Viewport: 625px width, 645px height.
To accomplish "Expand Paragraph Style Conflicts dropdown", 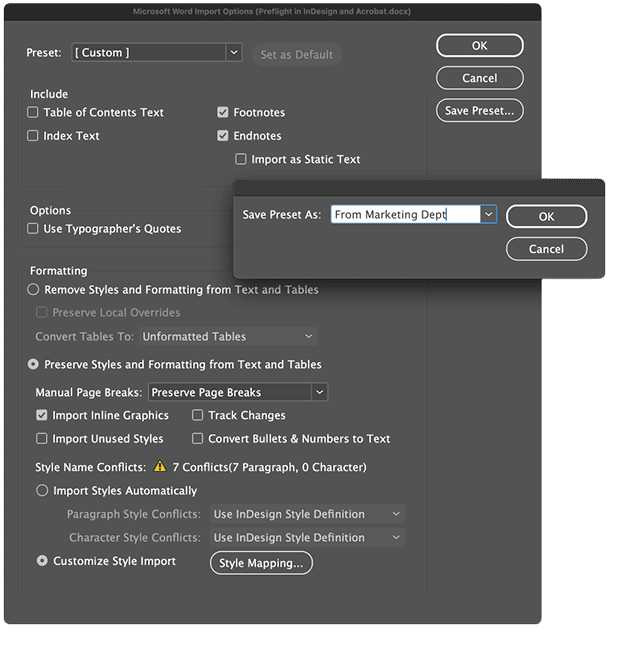I will (396, 514).
